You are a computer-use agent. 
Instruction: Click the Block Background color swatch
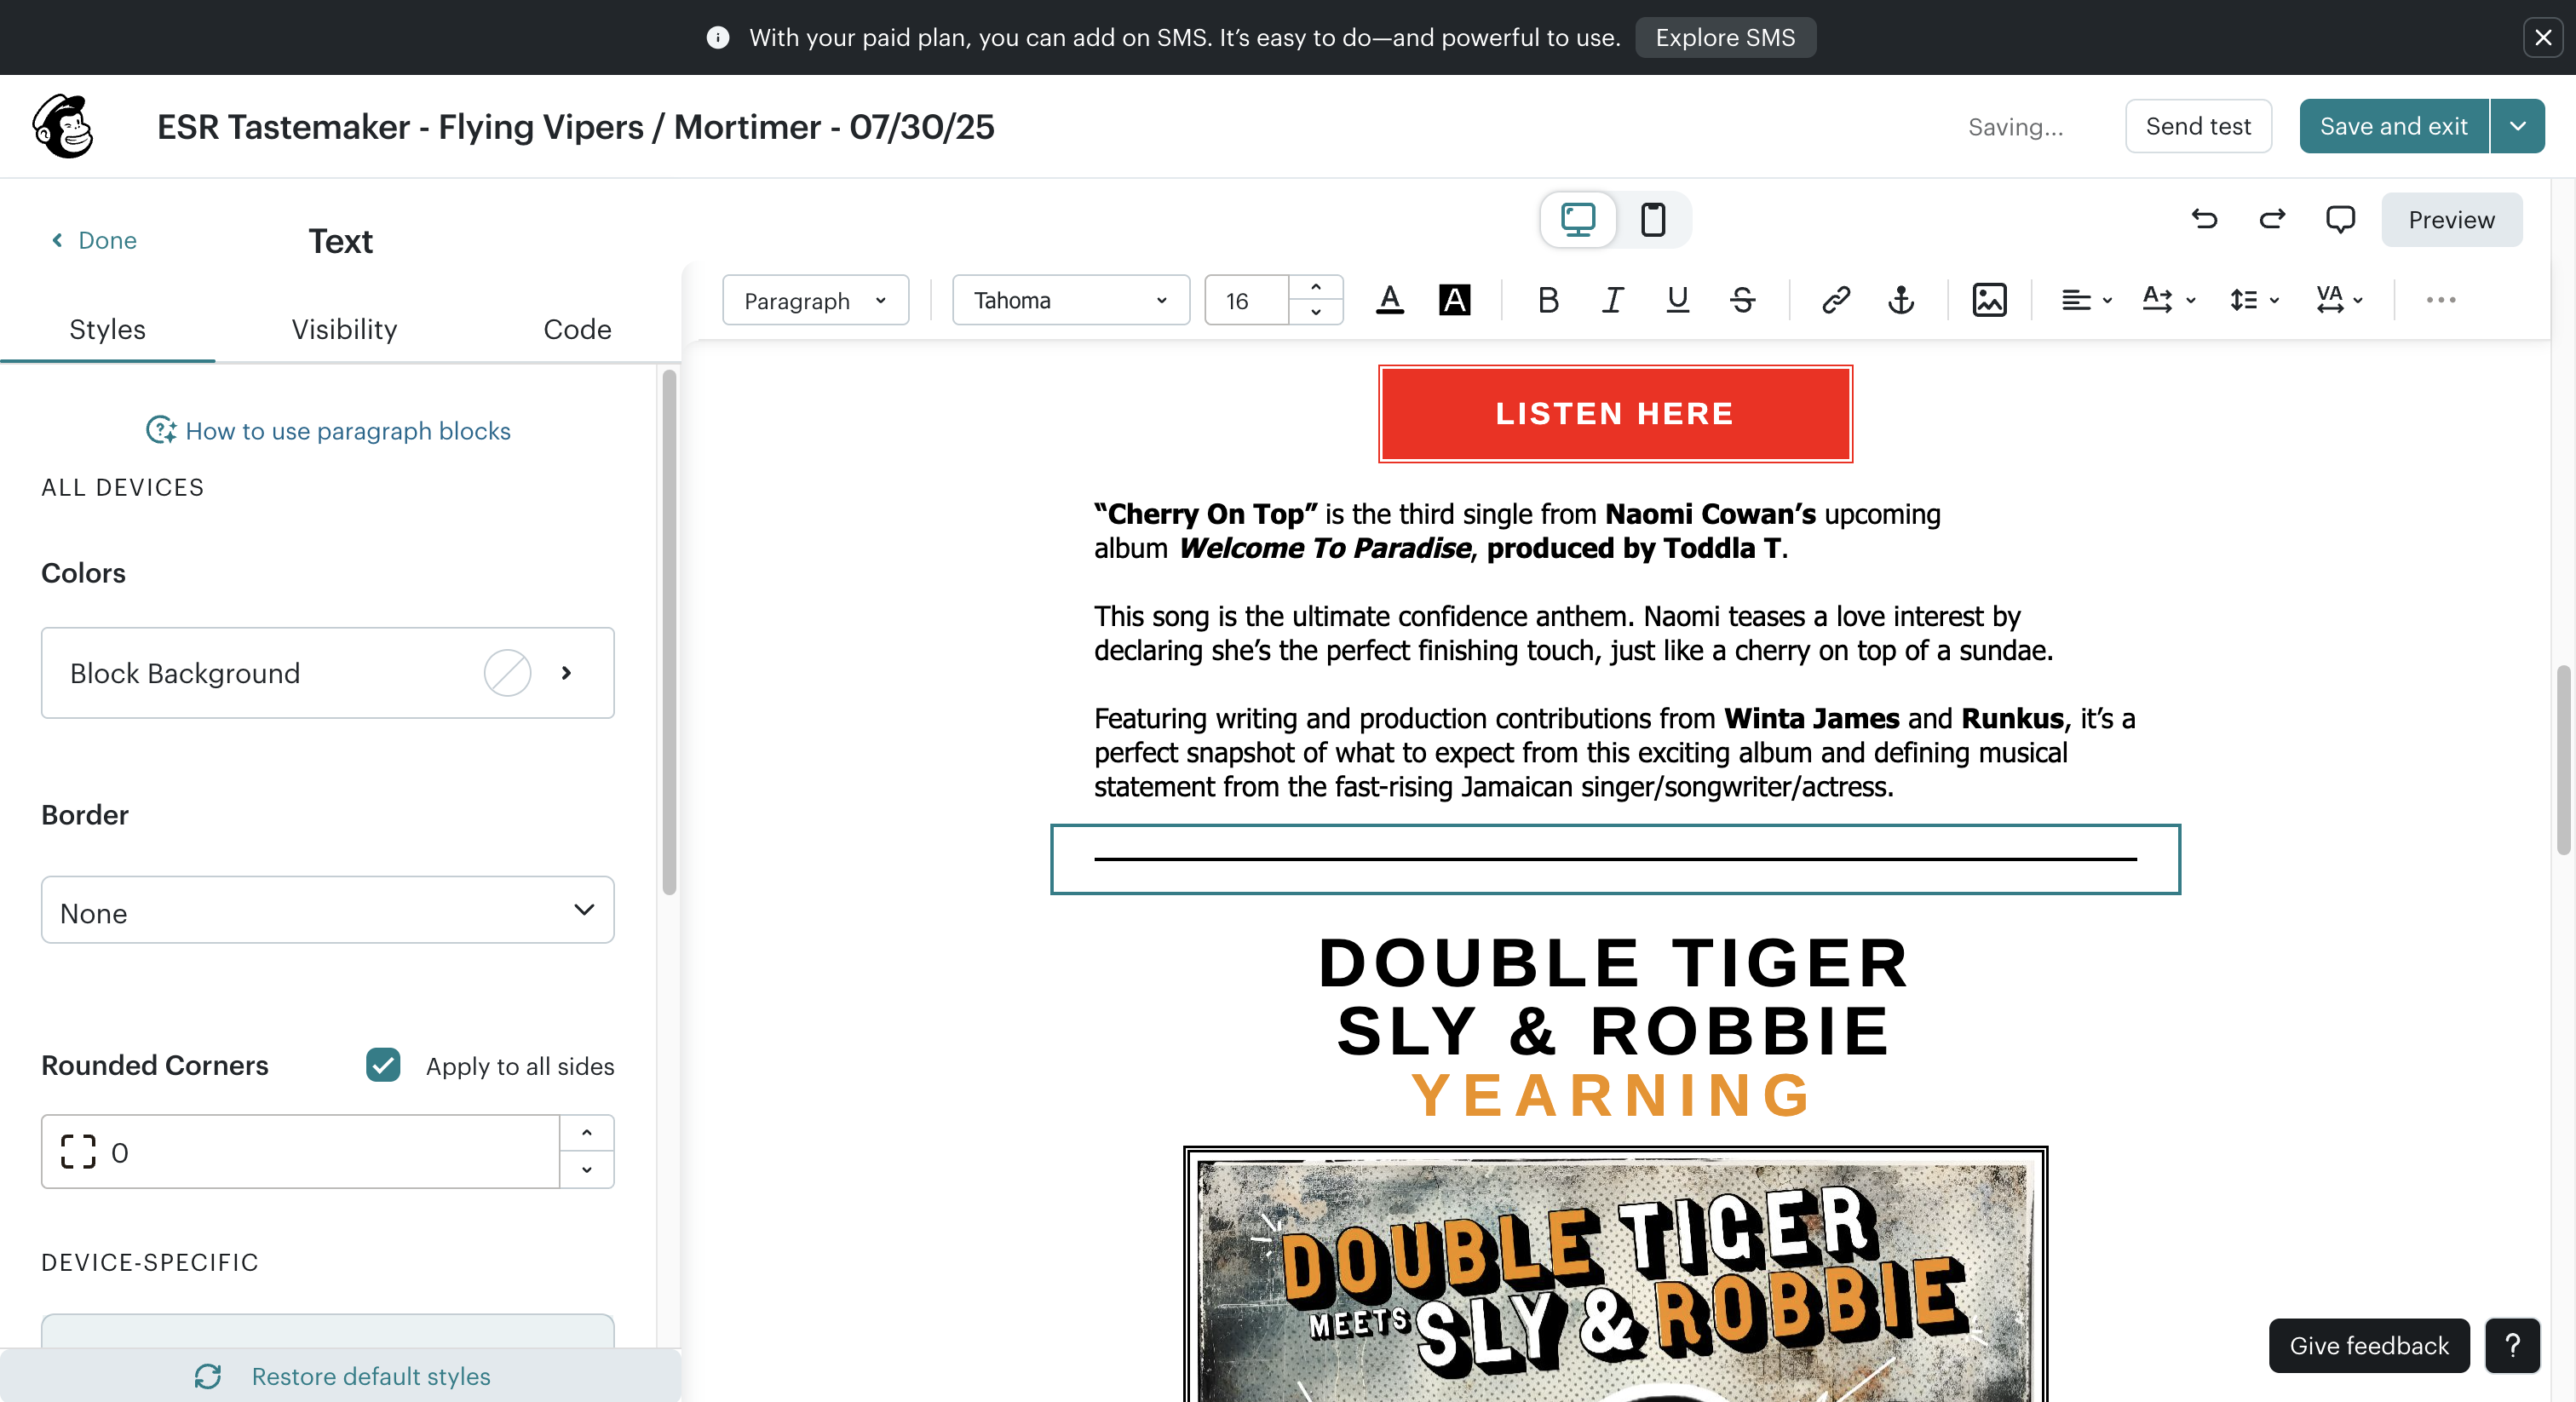click(507, 673)
